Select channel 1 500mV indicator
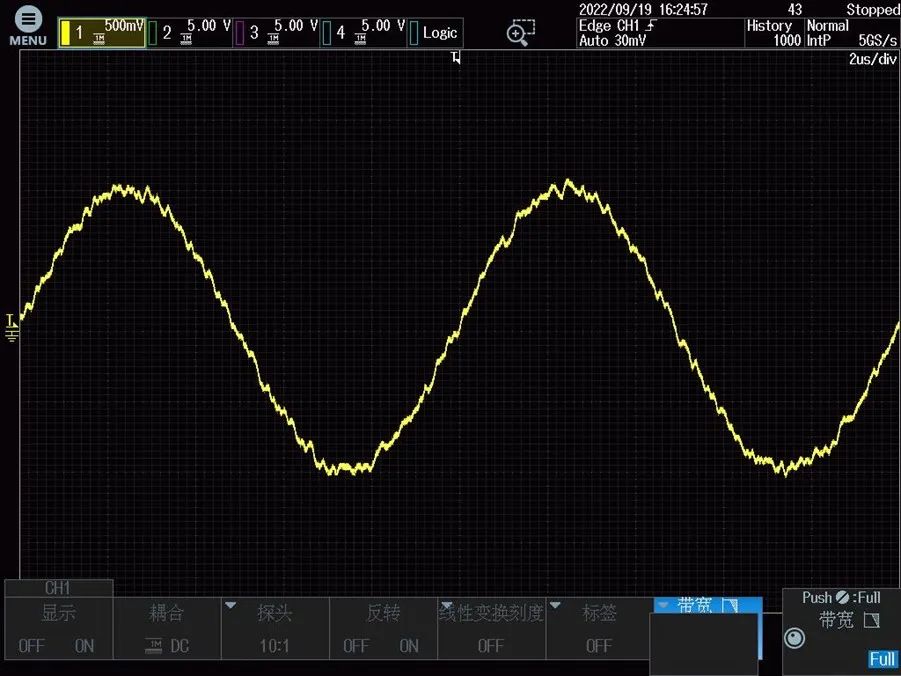Screen dimensions: 901x676 pos(101,33)
